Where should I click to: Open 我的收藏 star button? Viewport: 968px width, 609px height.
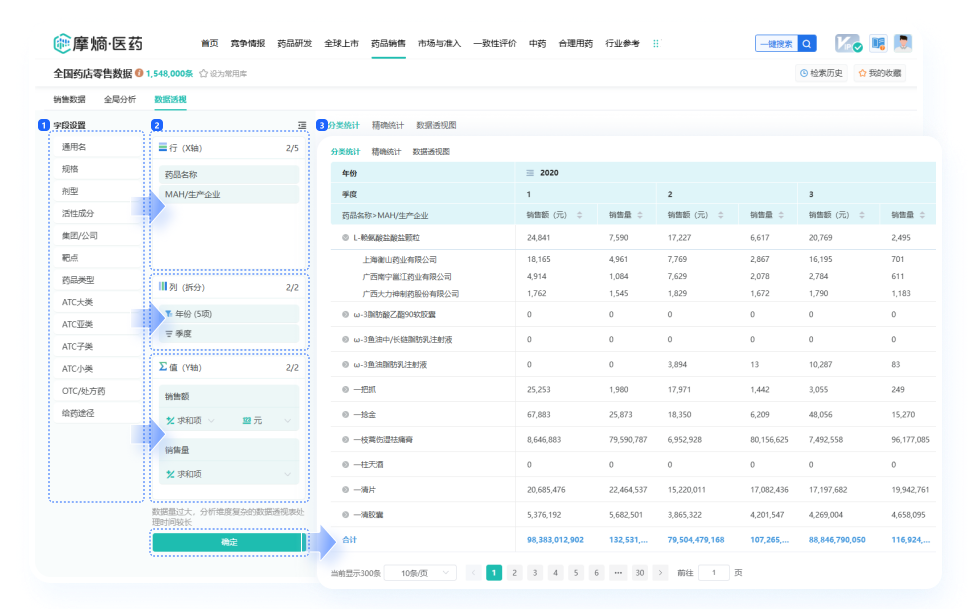click(x=878, y=73)
